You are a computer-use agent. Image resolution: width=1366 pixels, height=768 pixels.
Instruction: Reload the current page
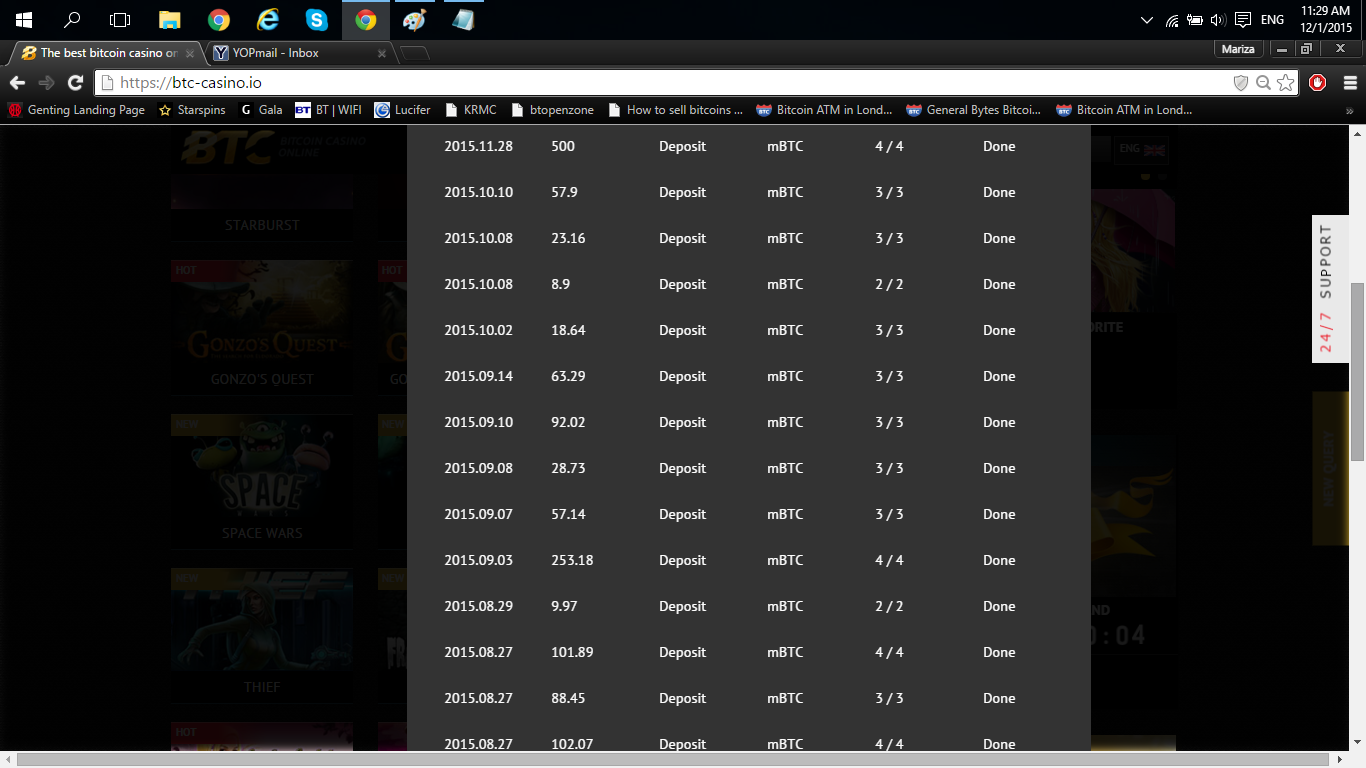coord(75,83)
